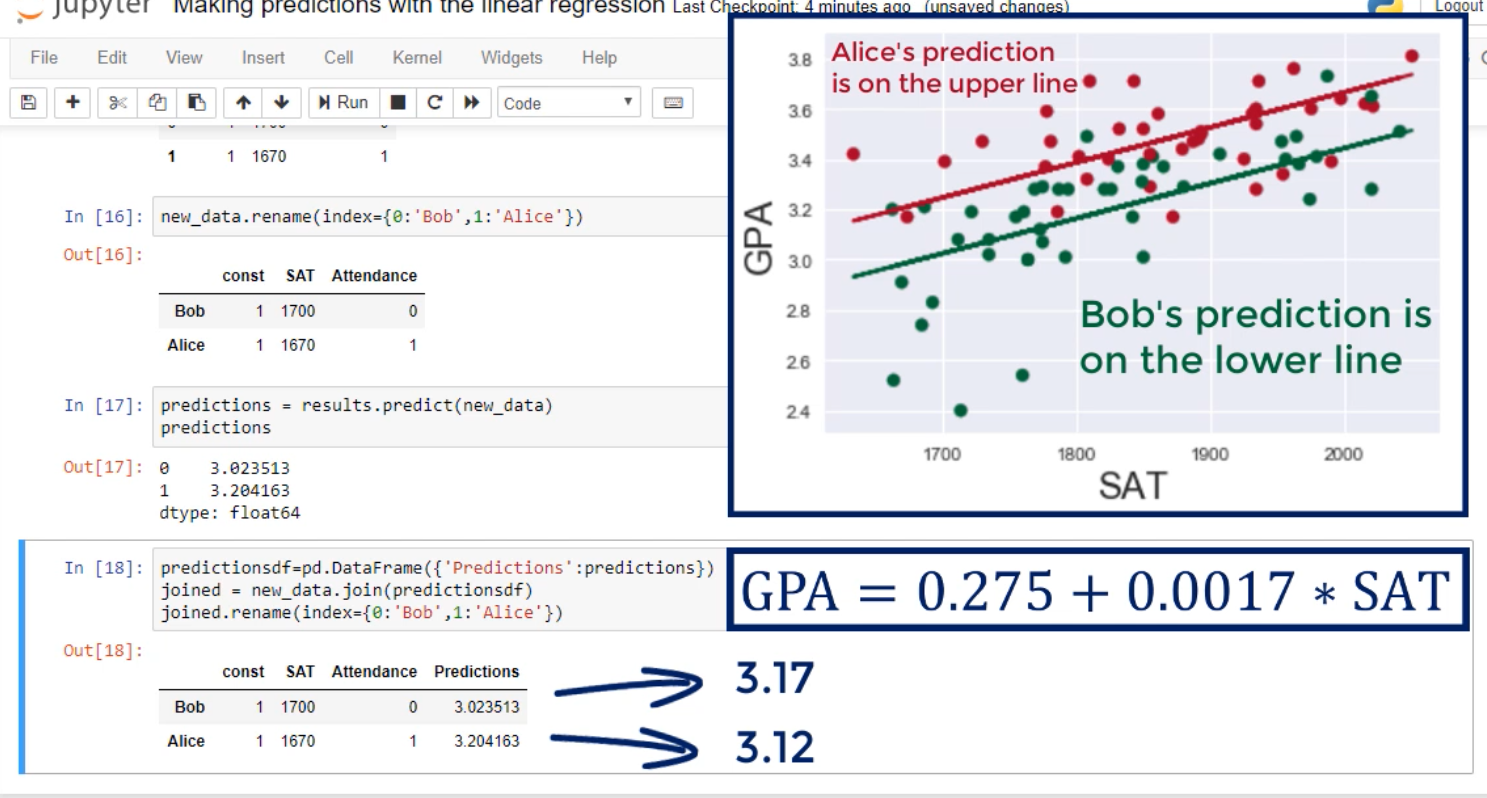Viewport: 1487px width, 798px height.
Task: Click the notebook title to rename it
Action: [x=419, y=7]
